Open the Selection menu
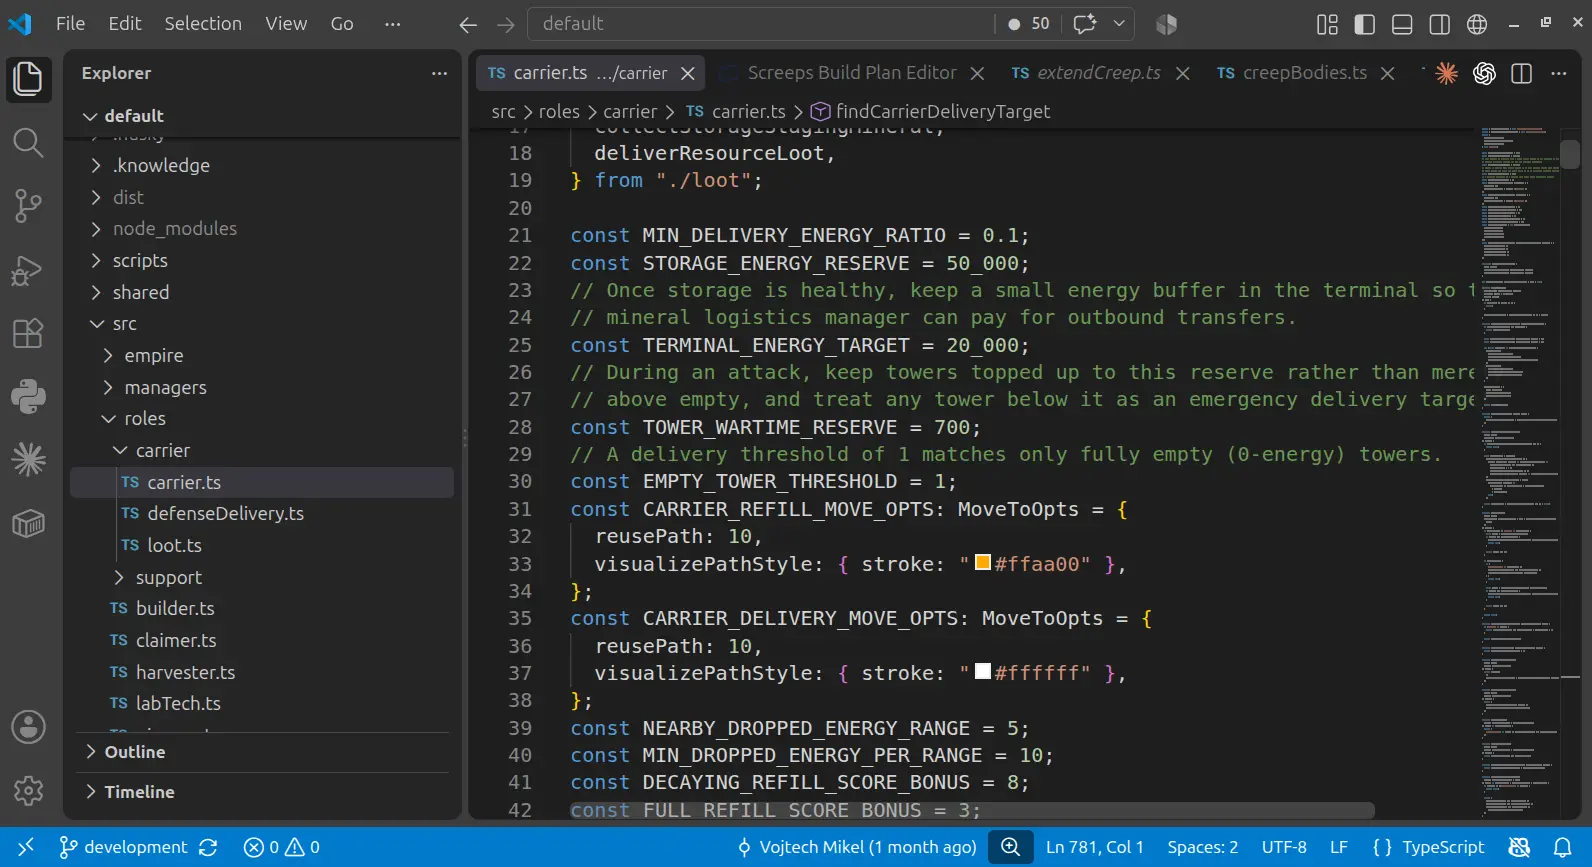1592x867 pixels. (x=203, y=24)
